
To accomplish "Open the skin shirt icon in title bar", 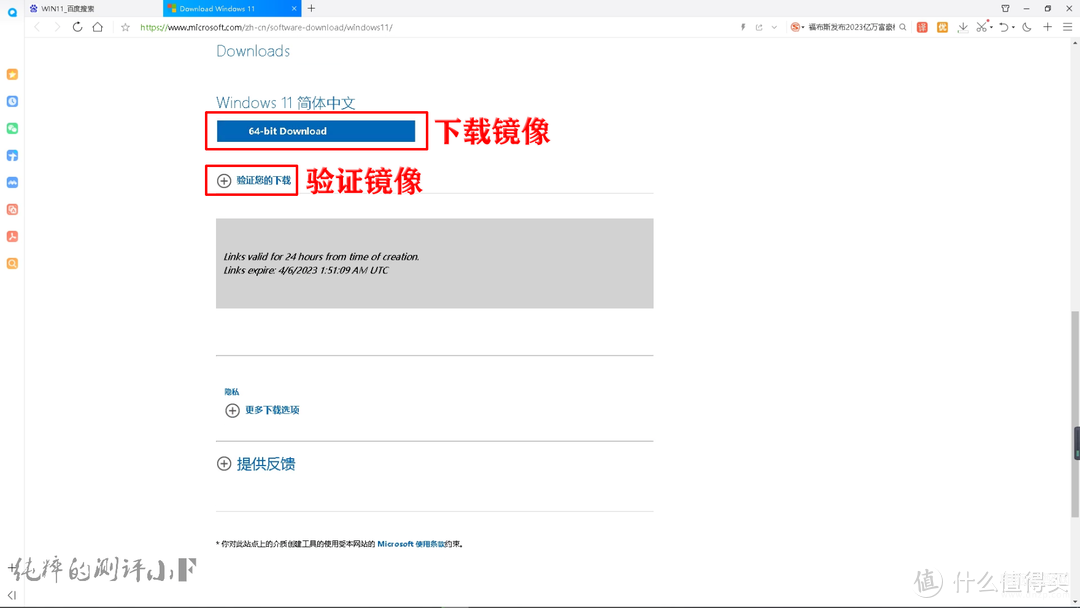I will [x=1006, y=8].
